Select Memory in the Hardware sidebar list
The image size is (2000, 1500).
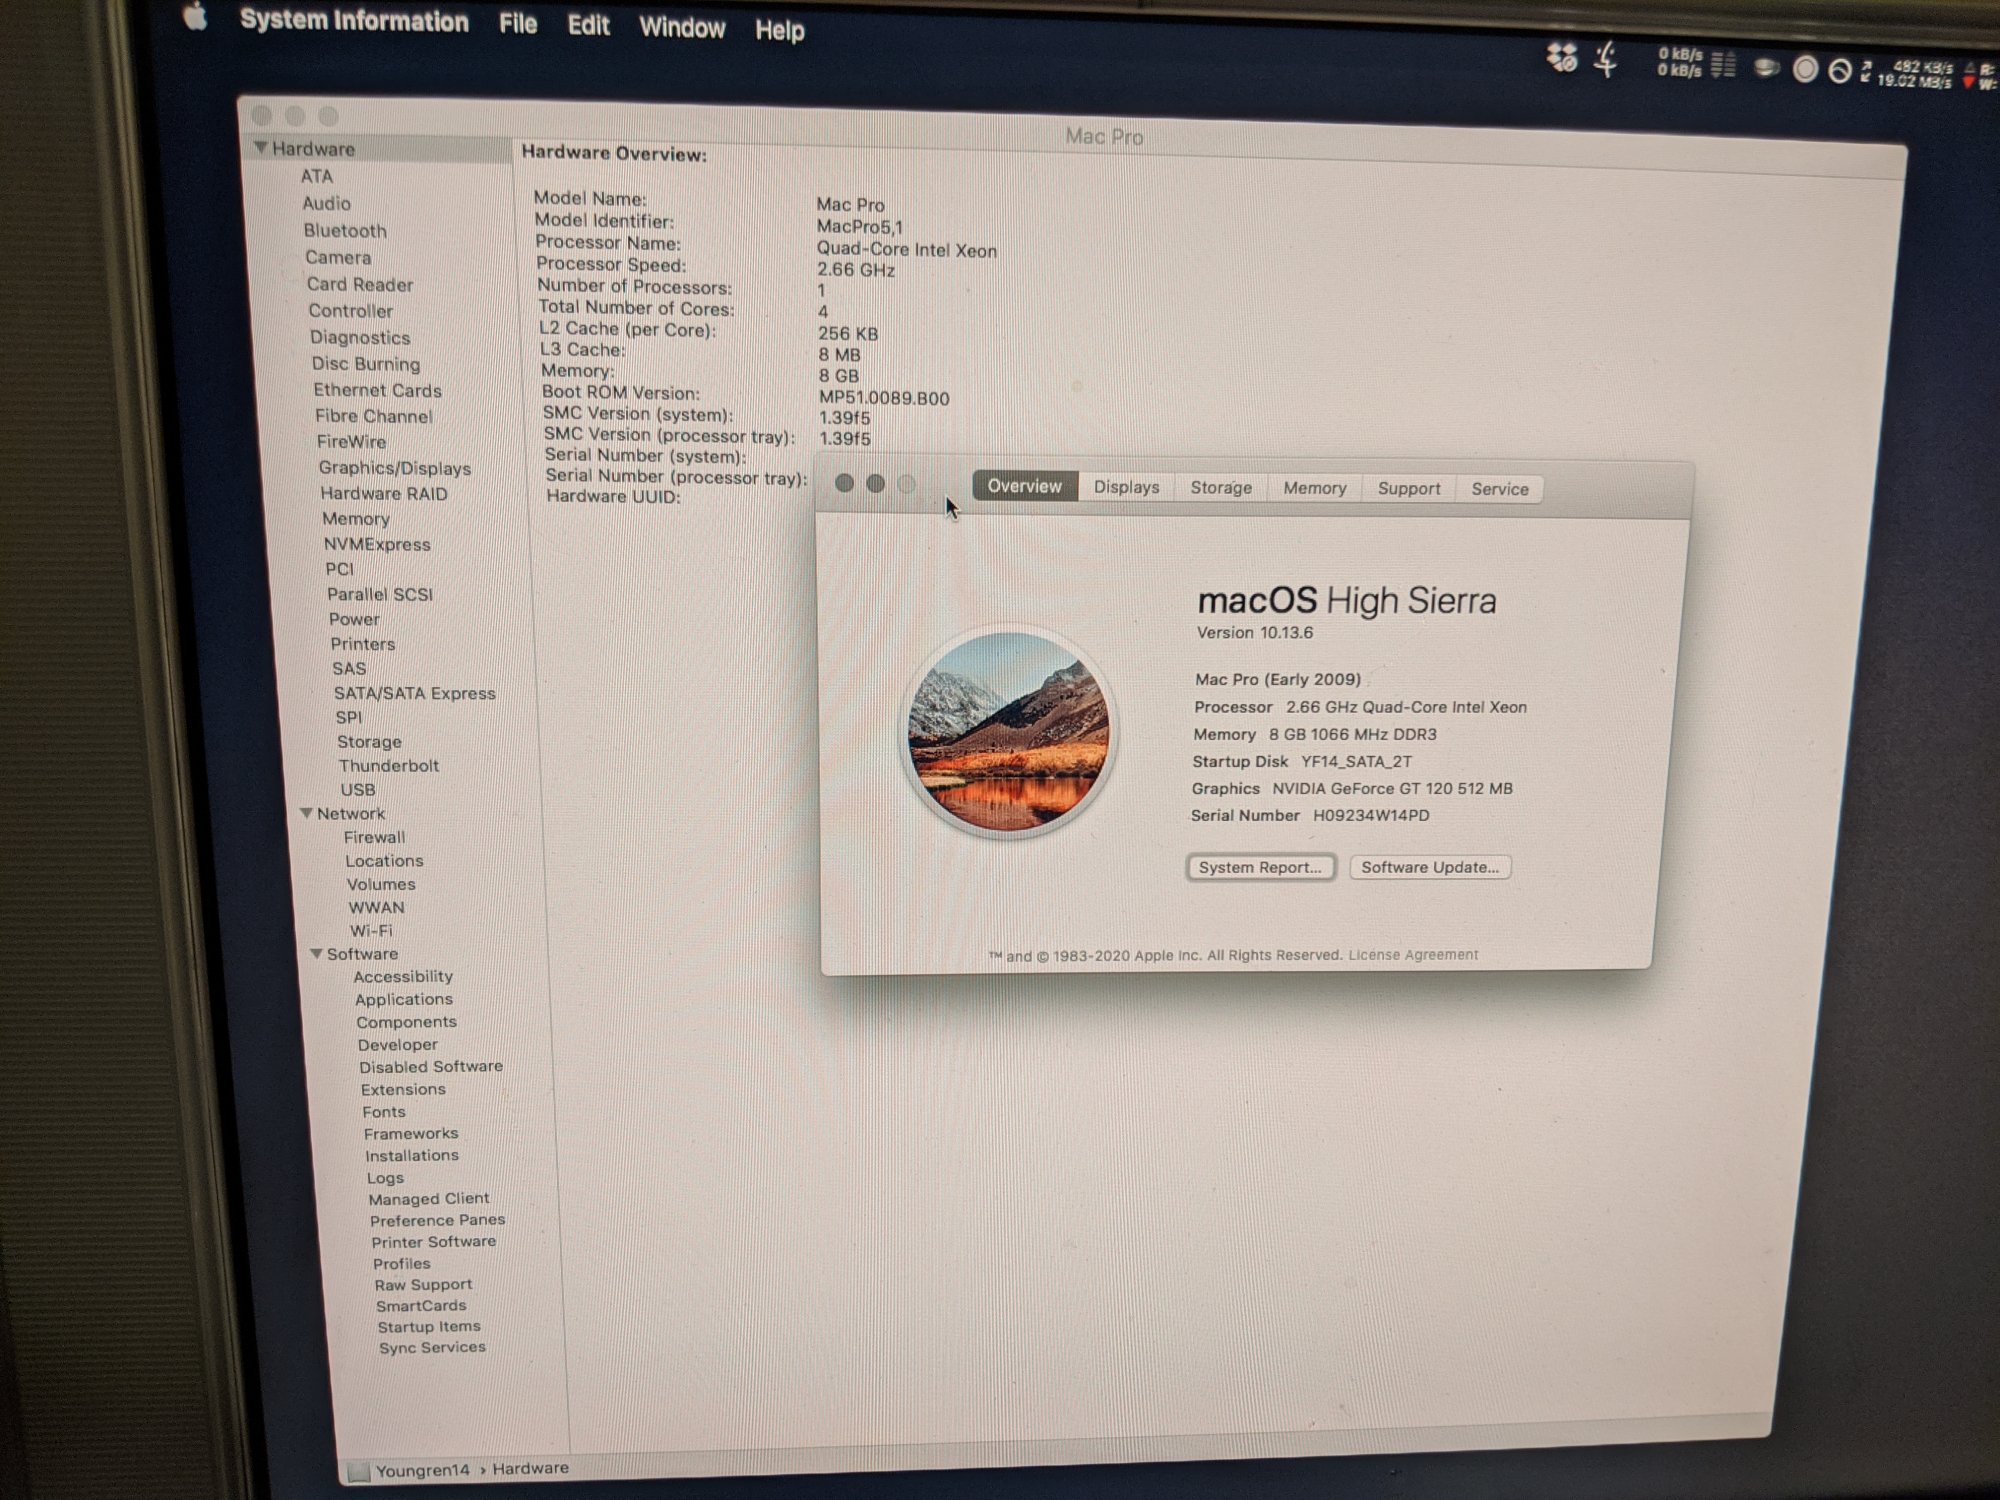point(356,518)
